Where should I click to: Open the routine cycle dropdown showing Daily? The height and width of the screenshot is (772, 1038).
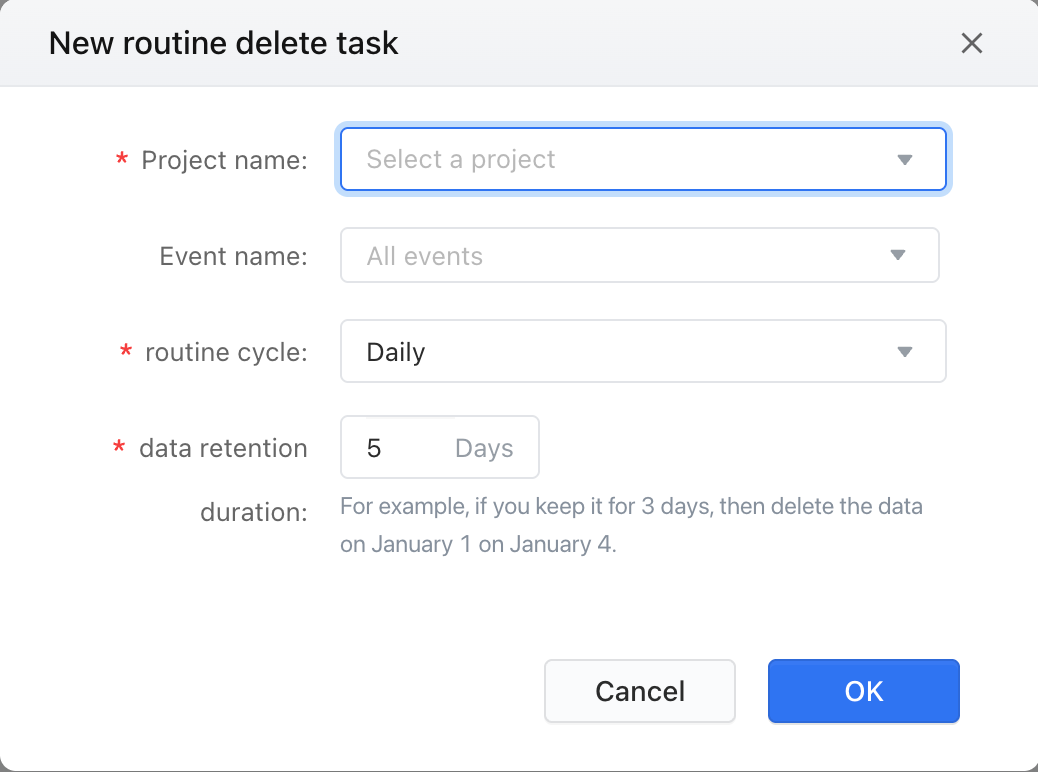pyautogui.click(x=643, y=352)
